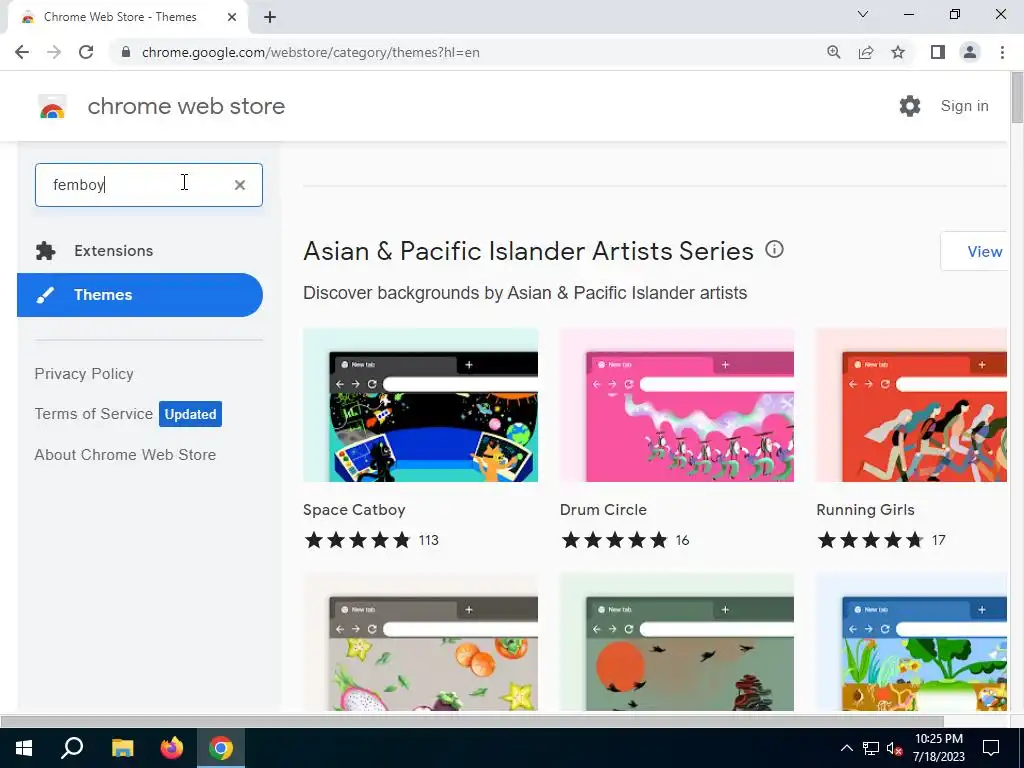The height and width of the screenshot is (768, 1024).
Task: Open the Privacy Policy link
Action: [84, 374]
